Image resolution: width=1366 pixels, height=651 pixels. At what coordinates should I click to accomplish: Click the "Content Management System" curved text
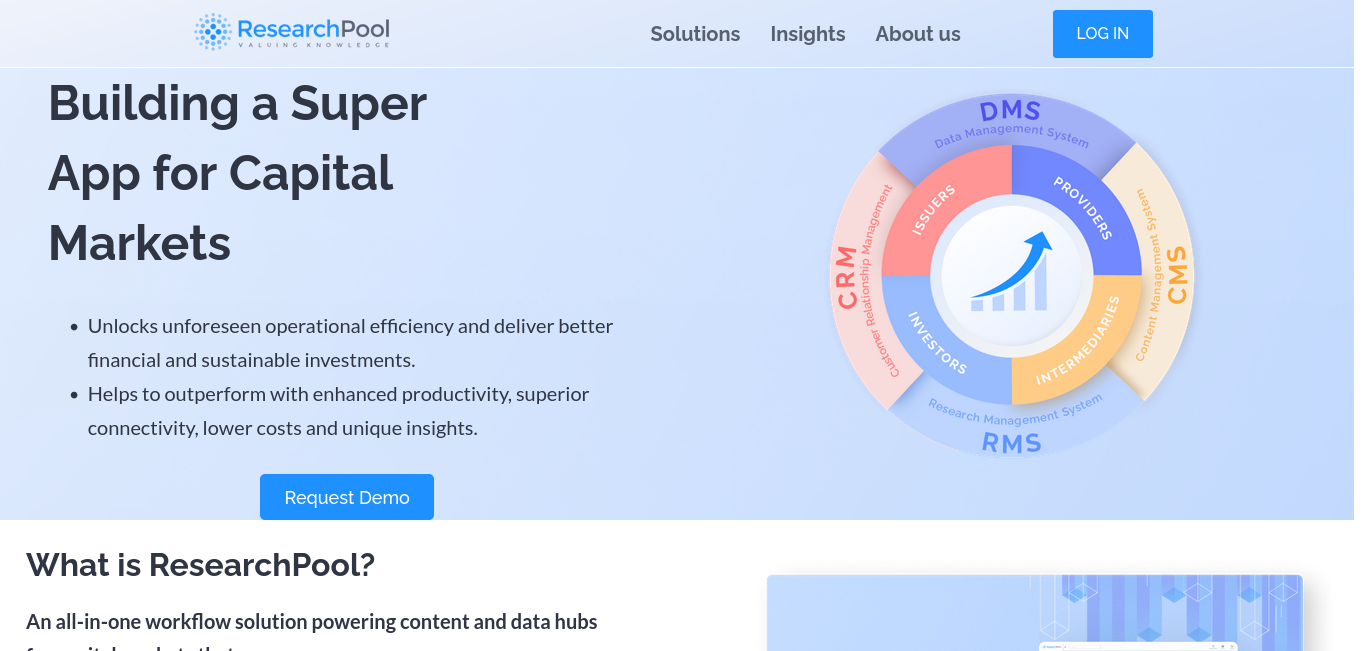[x=1148, y=275]
